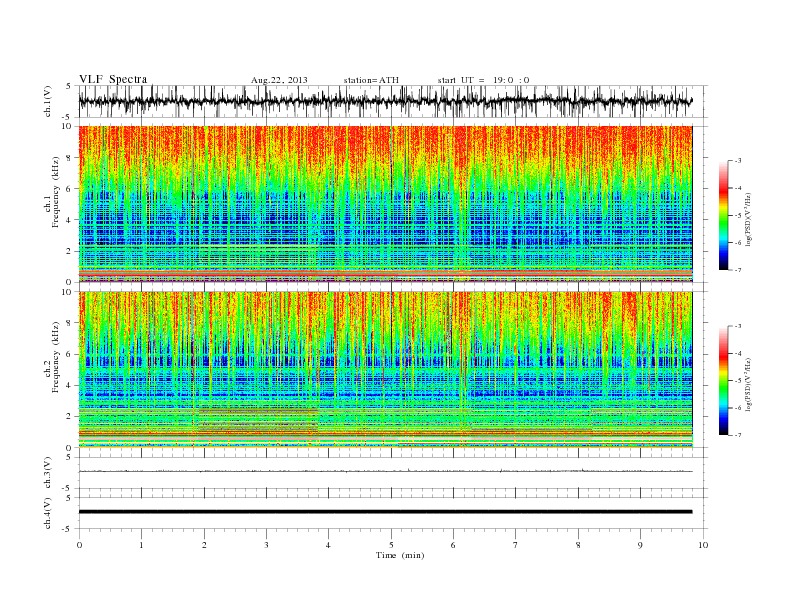Viewport: 792px width, 612px height.
Task: Click the "ch.3(V)" axis label
Action: click(x=48, y=473)
